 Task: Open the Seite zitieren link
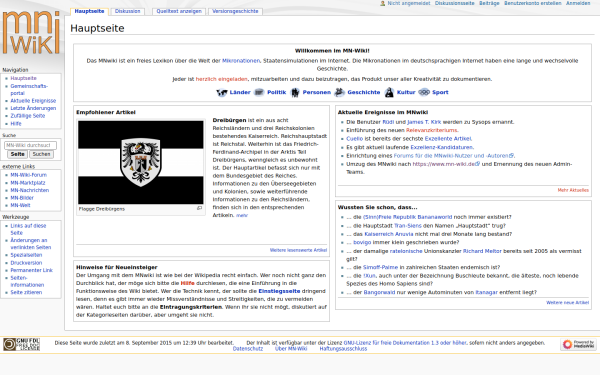(x=26, y=292)
